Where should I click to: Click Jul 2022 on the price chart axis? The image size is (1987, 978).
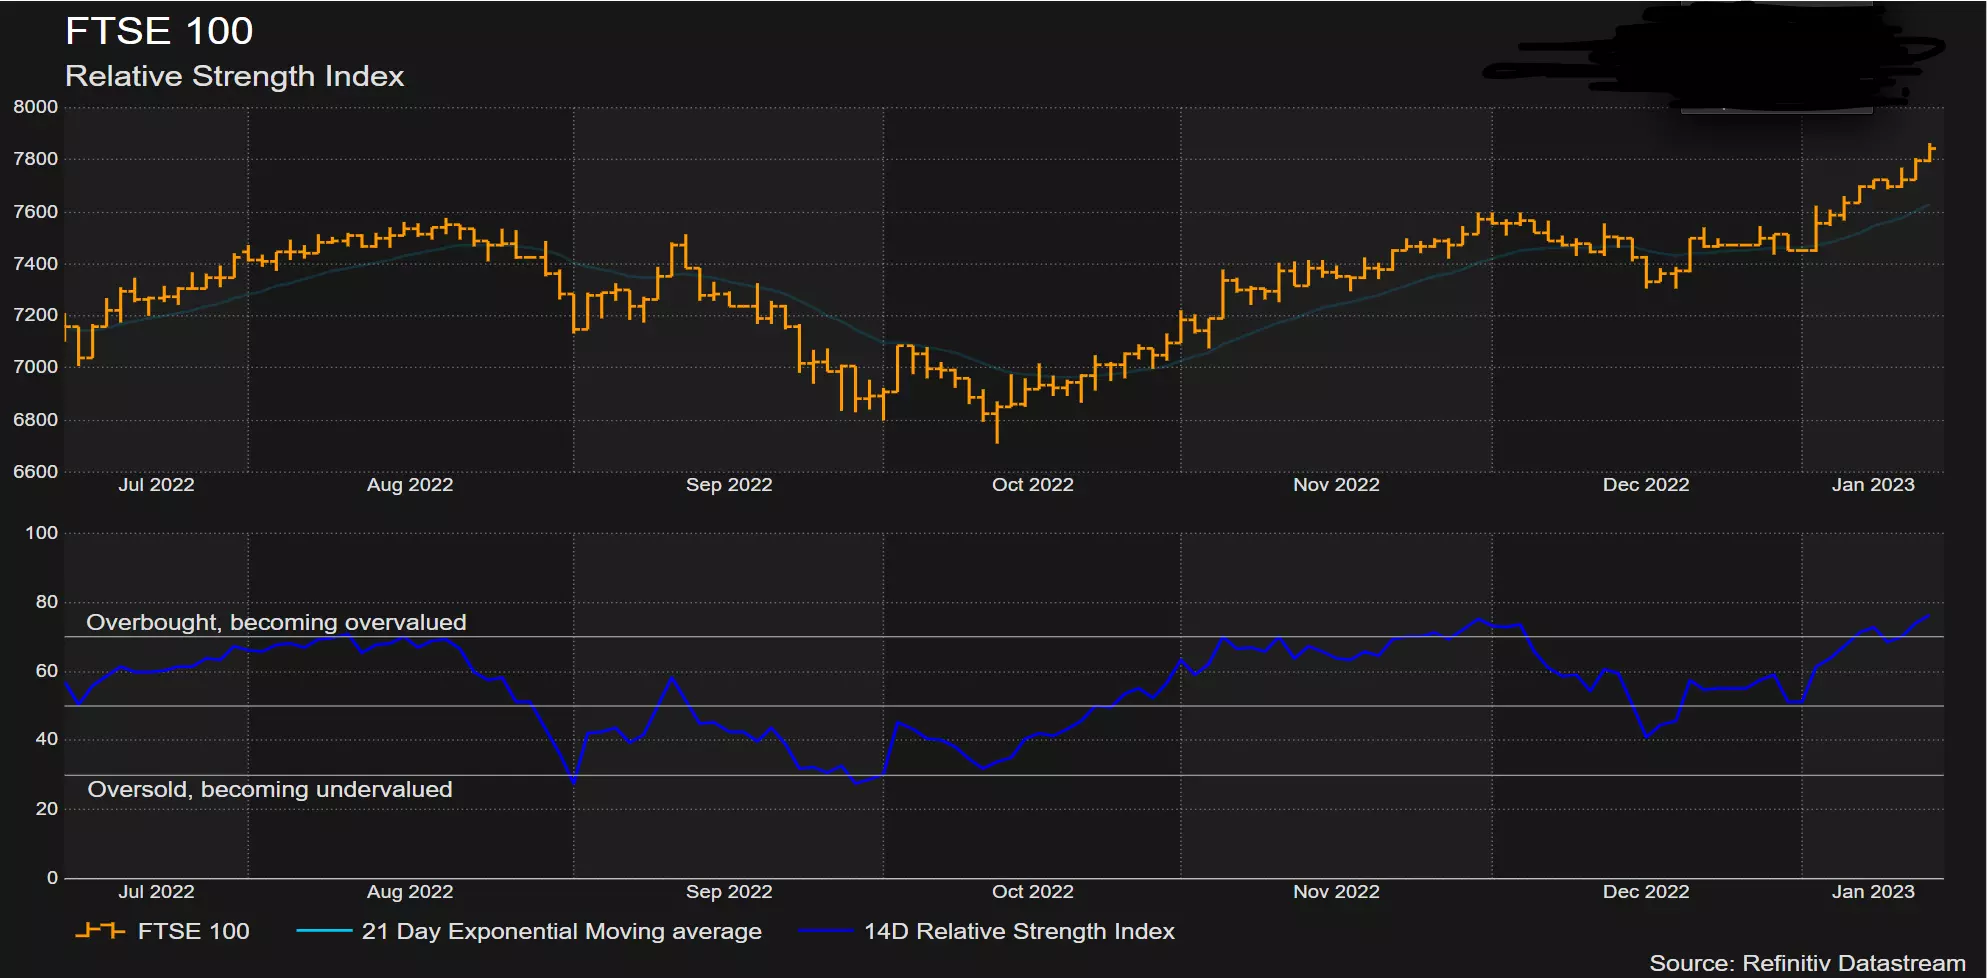(156, 485)
